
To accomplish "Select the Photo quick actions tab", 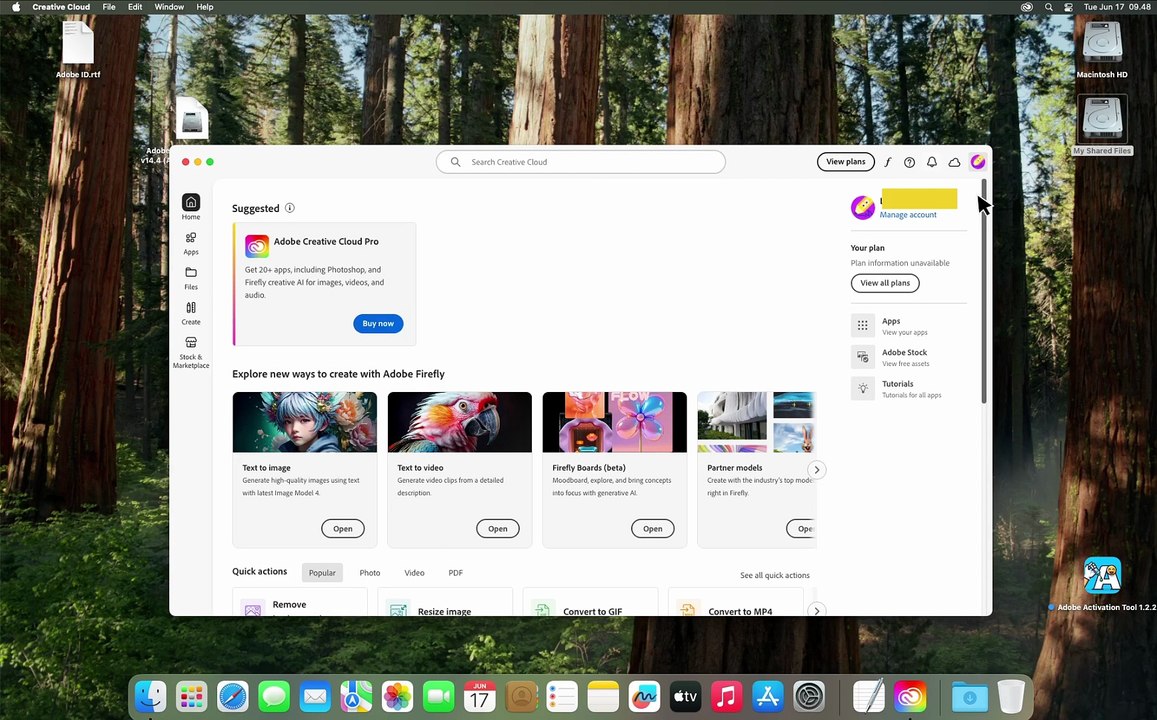I will pyautogui.click(x=370, y=572).
